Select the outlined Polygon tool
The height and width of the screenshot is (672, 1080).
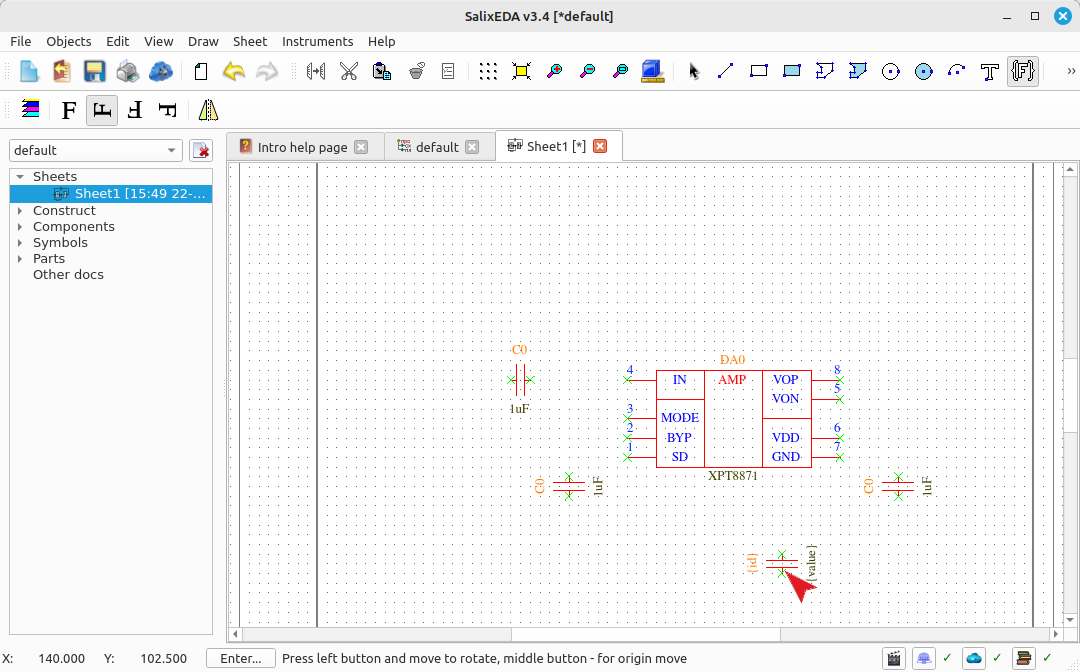click(x=824, y=71)
